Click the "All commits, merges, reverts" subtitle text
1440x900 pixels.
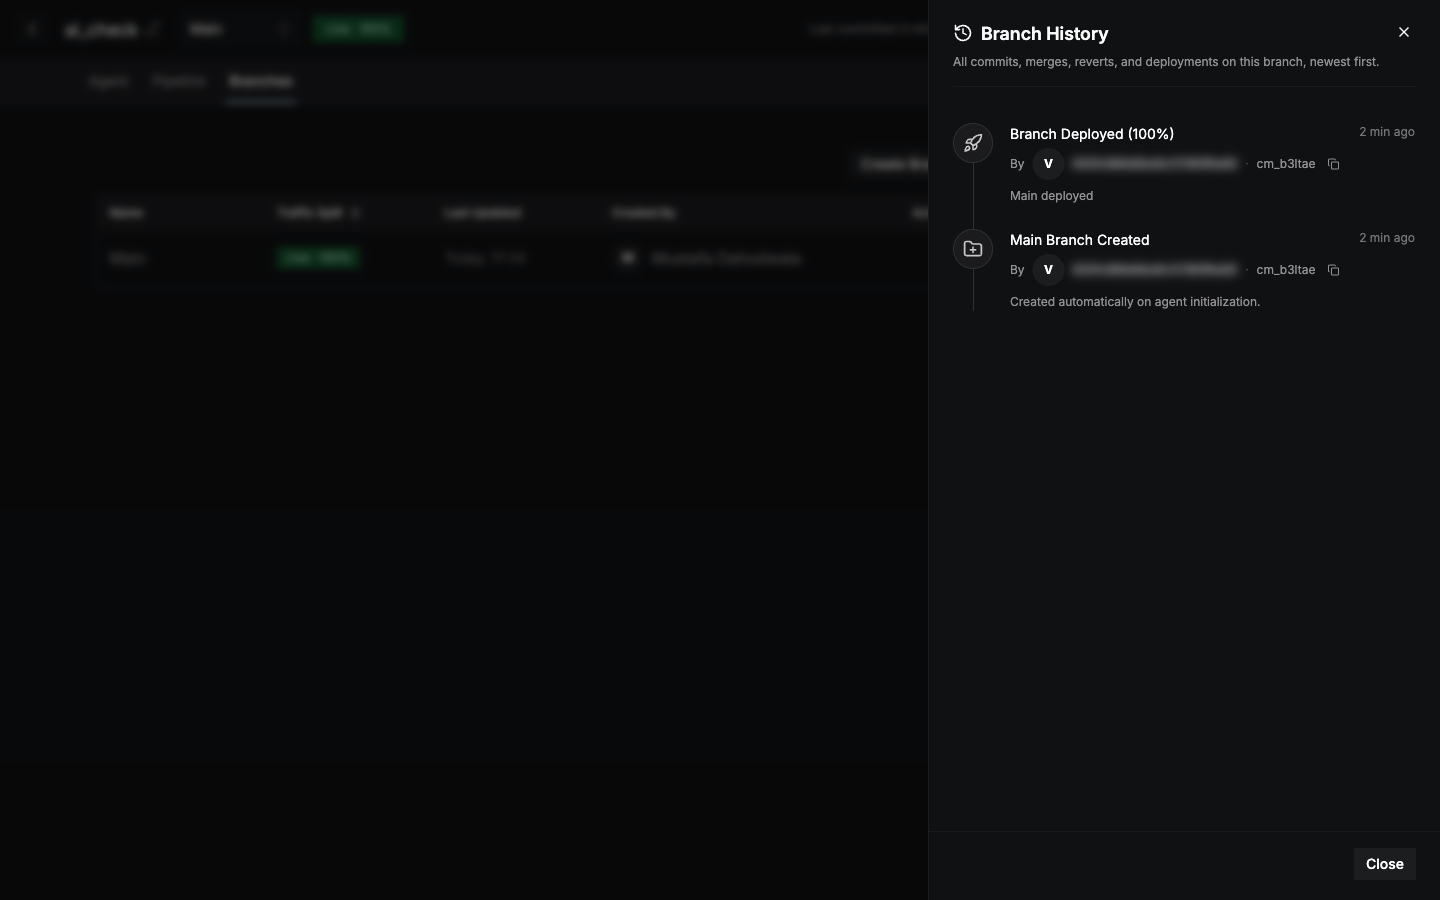tap(1166, 62)
